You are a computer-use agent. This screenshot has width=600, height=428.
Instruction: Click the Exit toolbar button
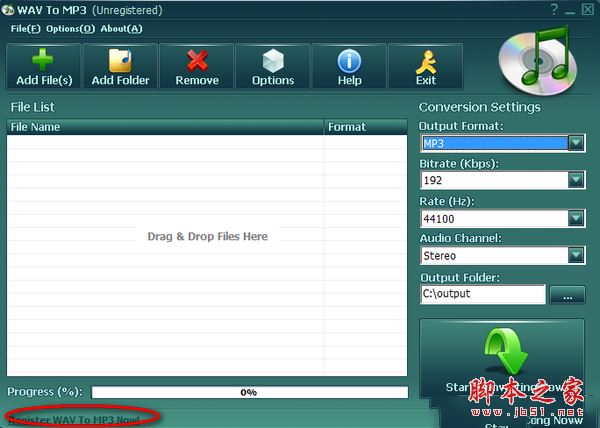point(426,67)
